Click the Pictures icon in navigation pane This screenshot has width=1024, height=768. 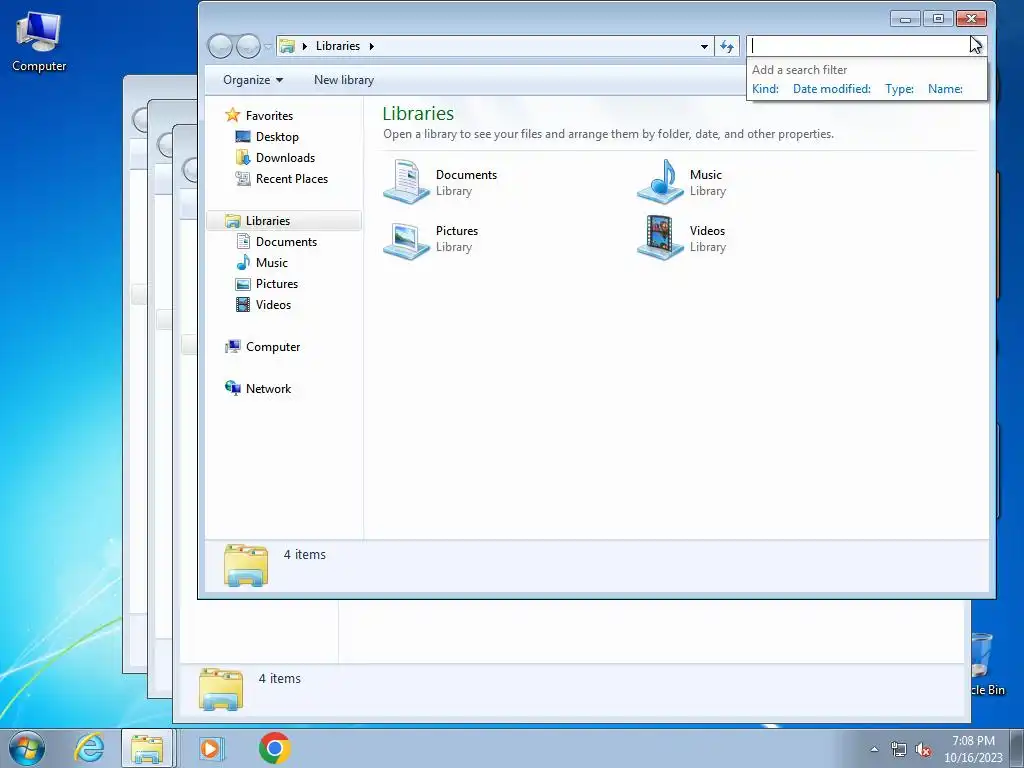click(243, 284)
